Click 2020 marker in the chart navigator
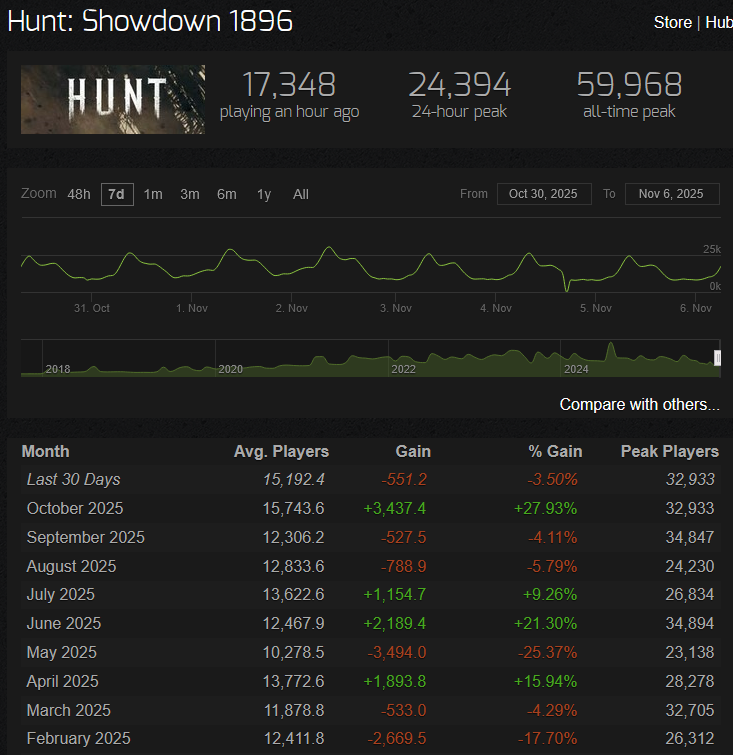Image resolution: width=733 pixels, height=755 pixels. tap(230, 369)
